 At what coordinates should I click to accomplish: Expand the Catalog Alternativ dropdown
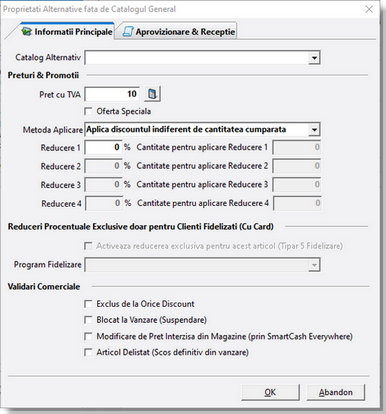313,58
